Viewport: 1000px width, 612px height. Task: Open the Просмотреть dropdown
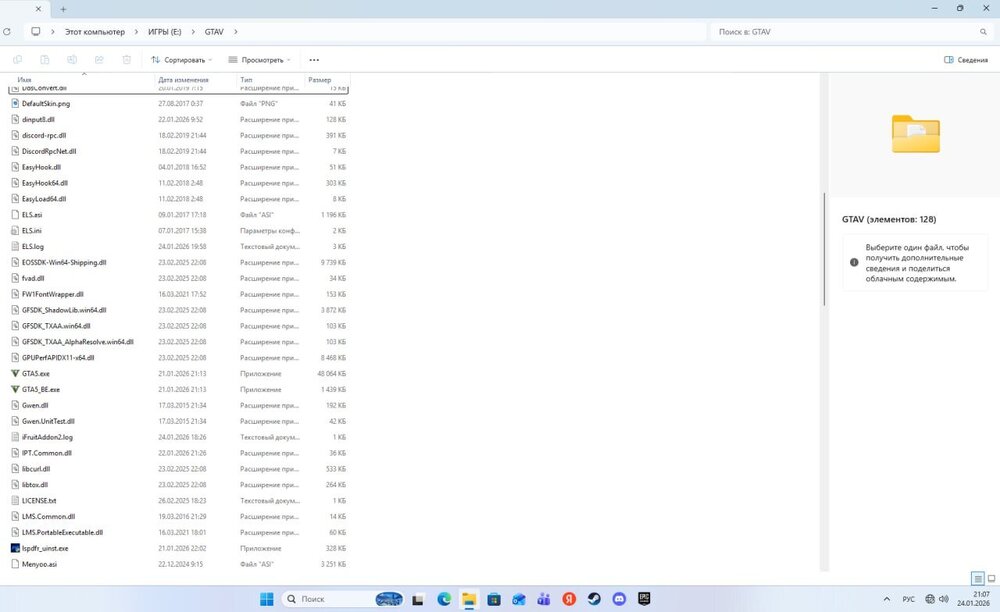pos(261,59)
